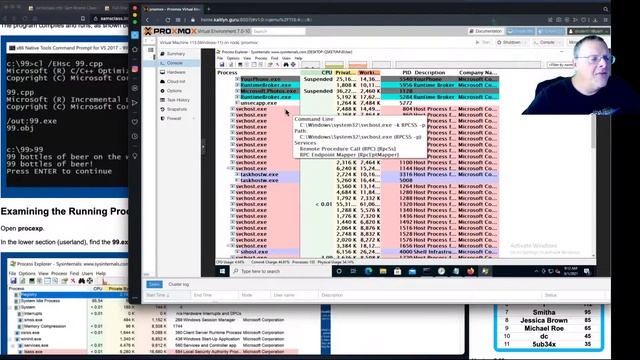Click binoculars Find icon in remote Process Explorer
This screenshot has width=640, height=360.
click(x=286, y=64)
